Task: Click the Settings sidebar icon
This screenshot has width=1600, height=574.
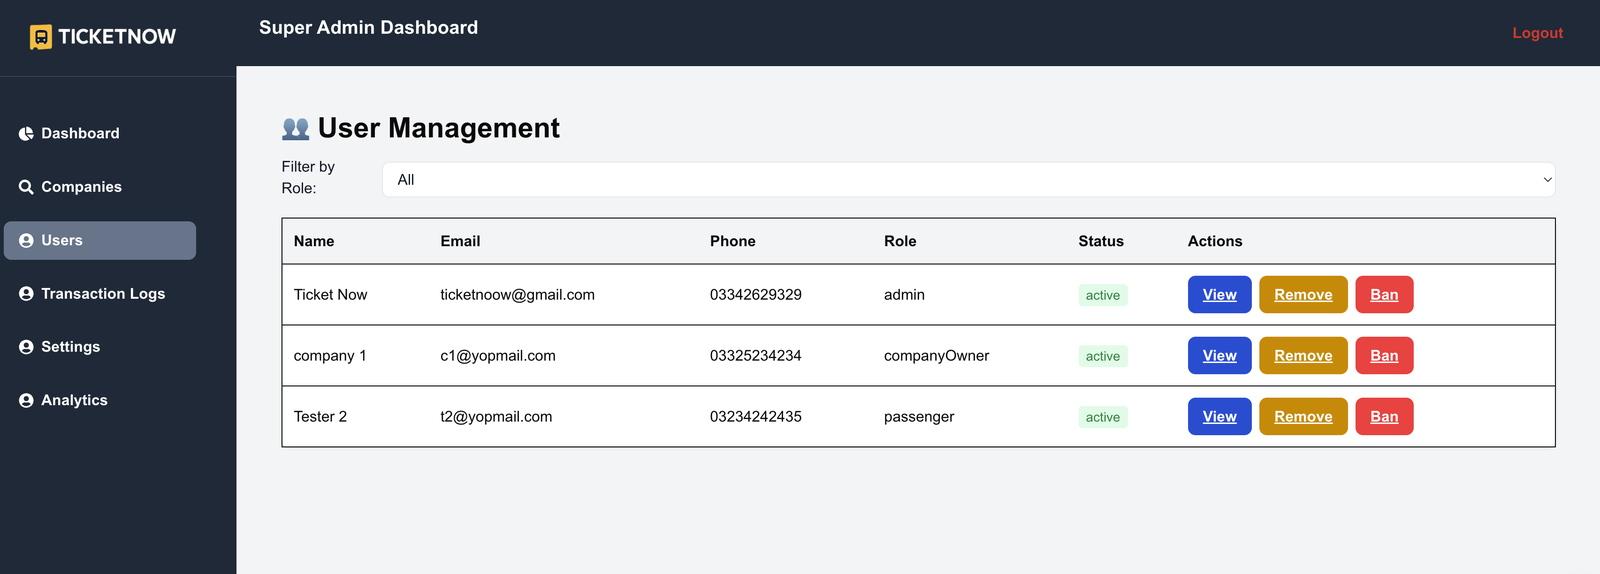Action: click(26, 347)
